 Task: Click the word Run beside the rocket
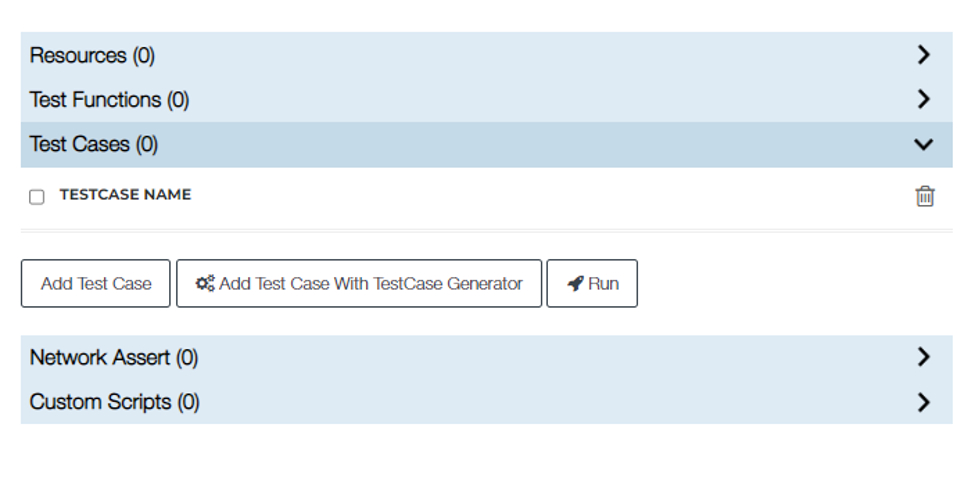[603, 284]
